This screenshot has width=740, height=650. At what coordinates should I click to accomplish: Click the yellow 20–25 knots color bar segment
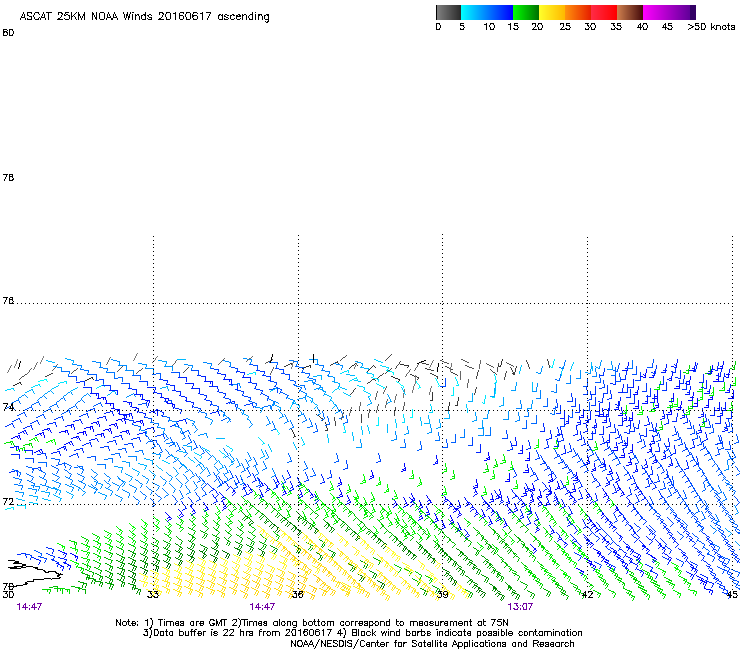pyautogui.click(x=552, y=12)
